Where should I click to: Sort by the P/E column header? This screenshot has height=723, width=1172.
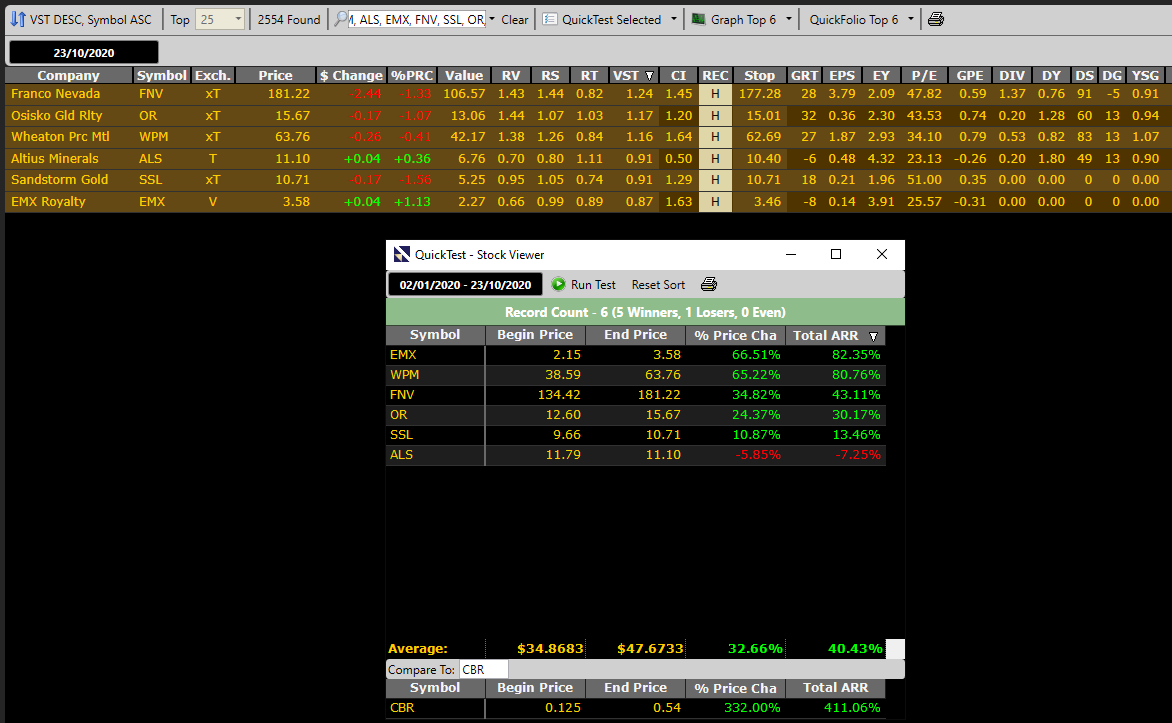pyautogui.click(x=924, y=76)
